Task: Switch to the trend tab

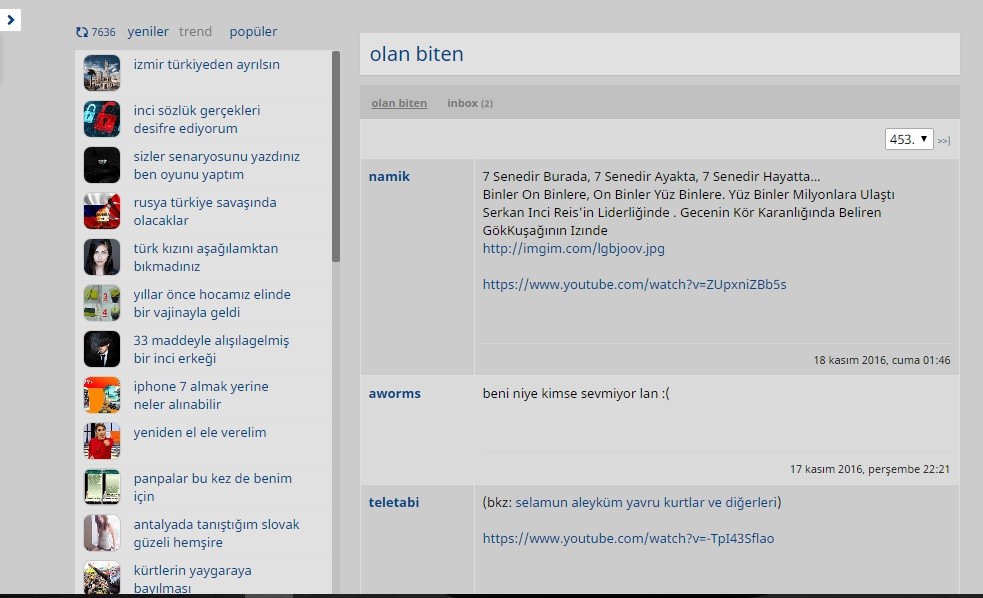Action: (196, 31)
